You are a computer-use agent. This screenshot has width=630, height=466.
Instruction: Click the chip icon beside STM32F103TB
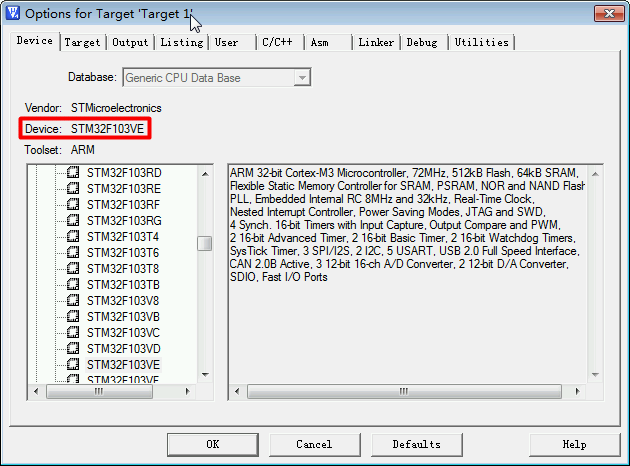tap(73, 284)
